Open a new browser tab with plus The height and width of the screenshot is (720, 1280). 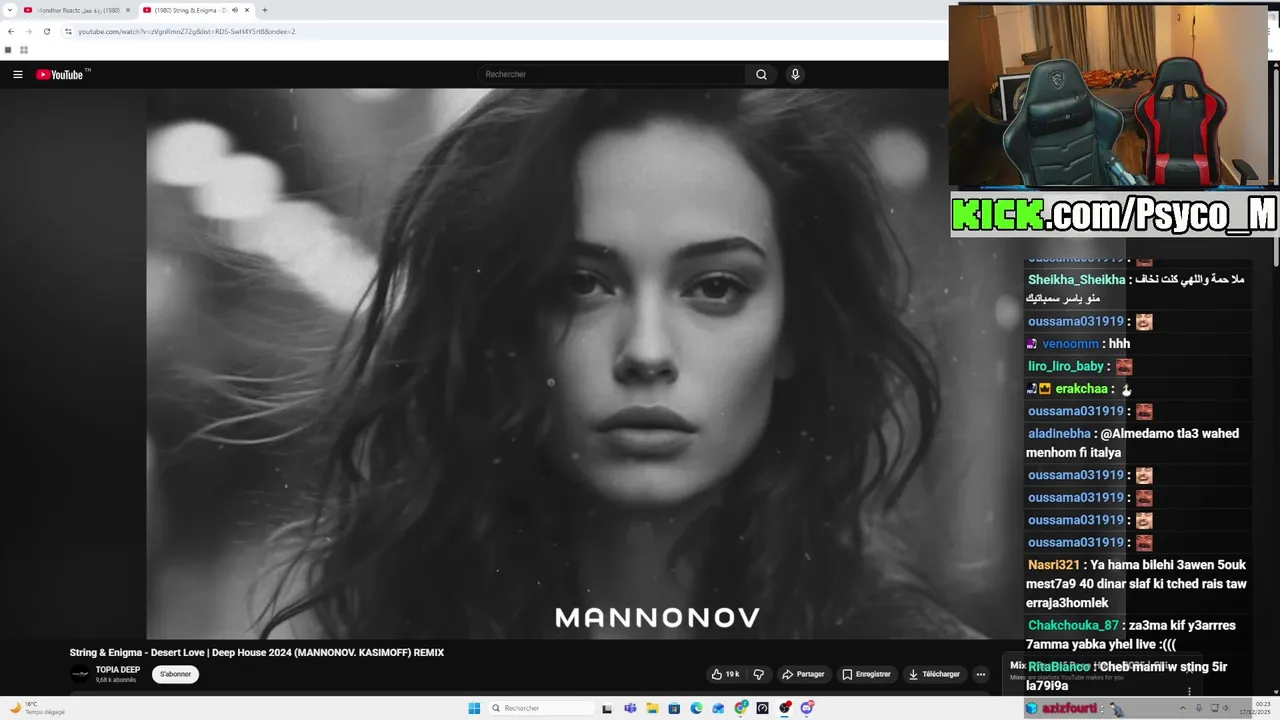click(265, 10)
